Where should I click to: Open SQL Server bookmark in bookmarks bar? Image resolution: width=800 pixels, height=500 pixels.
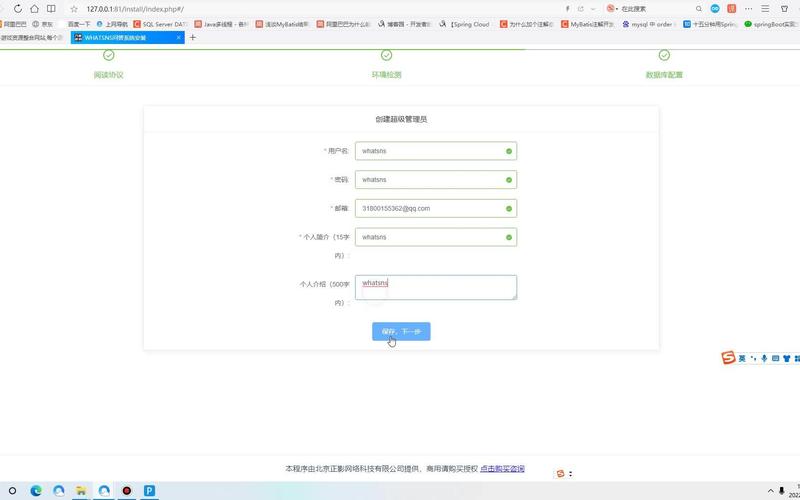pos(160,23)
